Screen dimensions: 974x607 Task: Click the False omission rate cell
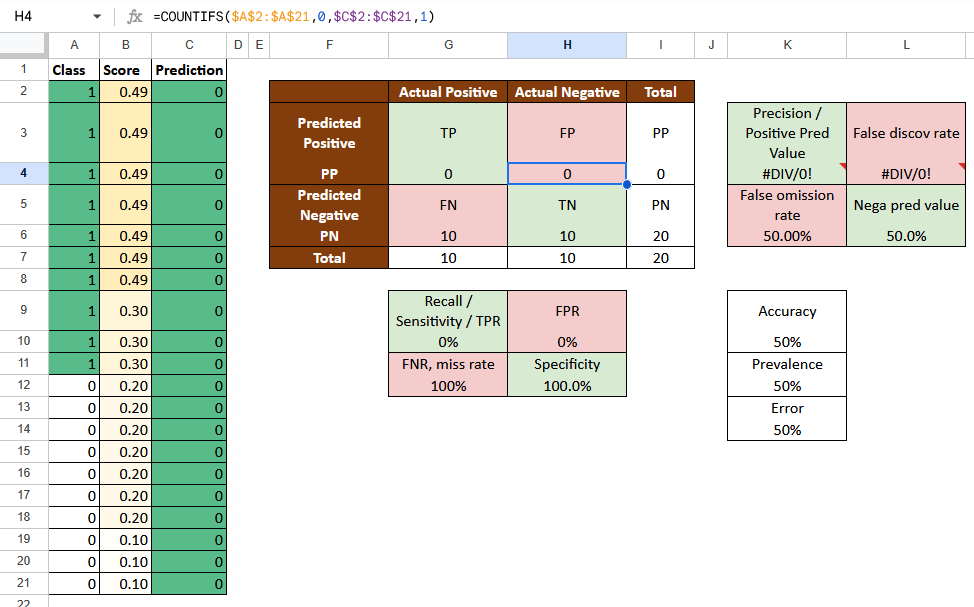click(787, 205)
